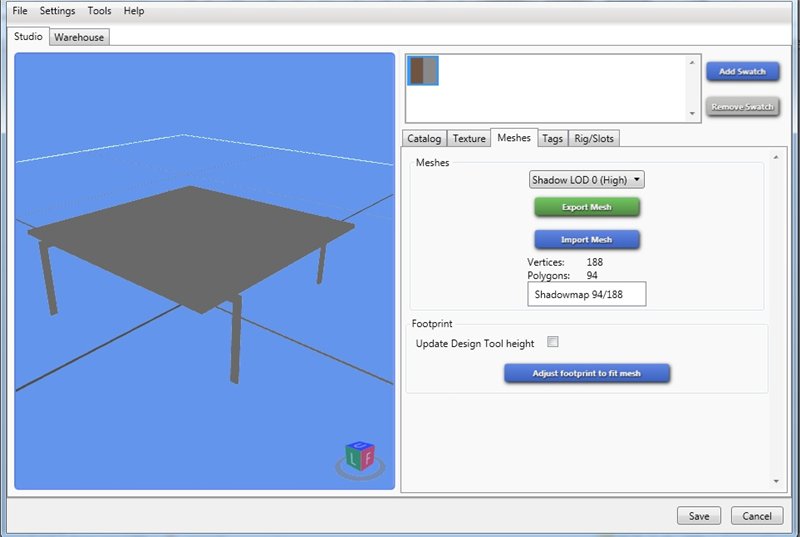Click the Export Mesh button

click(x=587, y=207)
